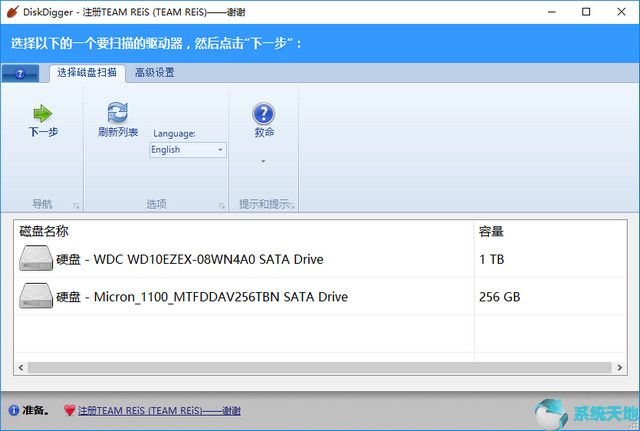Screen dimensions: 640x431
Task: Close the DiskDigger window
Action: (x=621, y=12)
